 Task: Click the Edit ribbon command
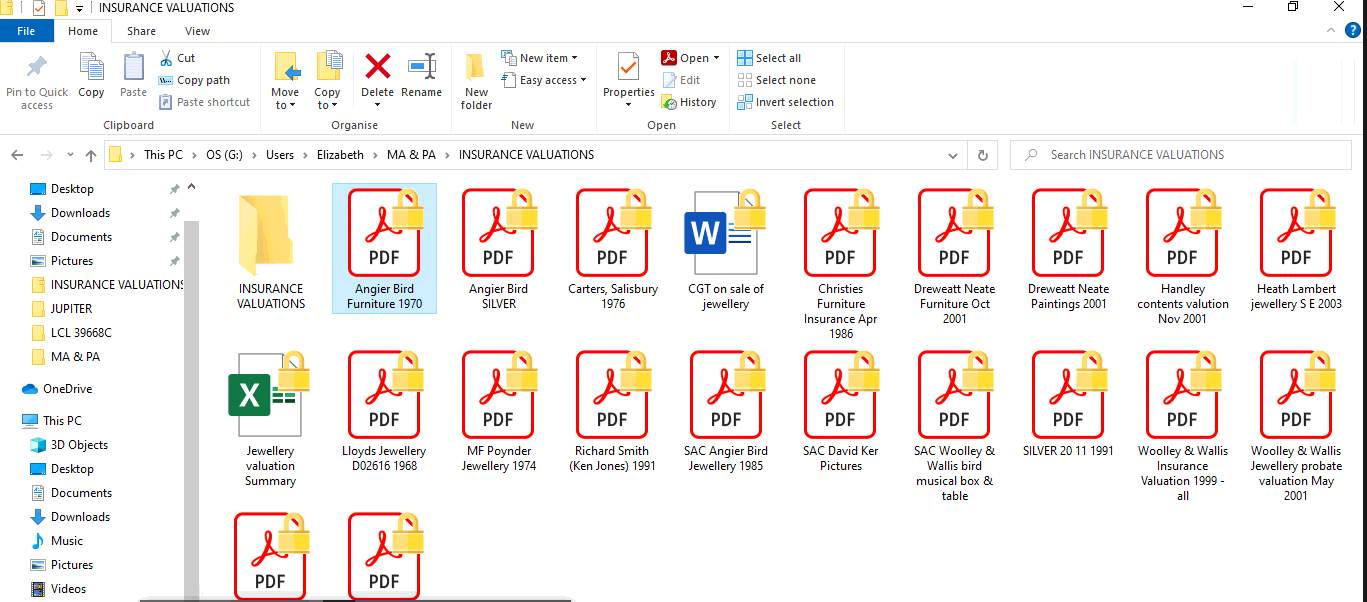point(681,80)
